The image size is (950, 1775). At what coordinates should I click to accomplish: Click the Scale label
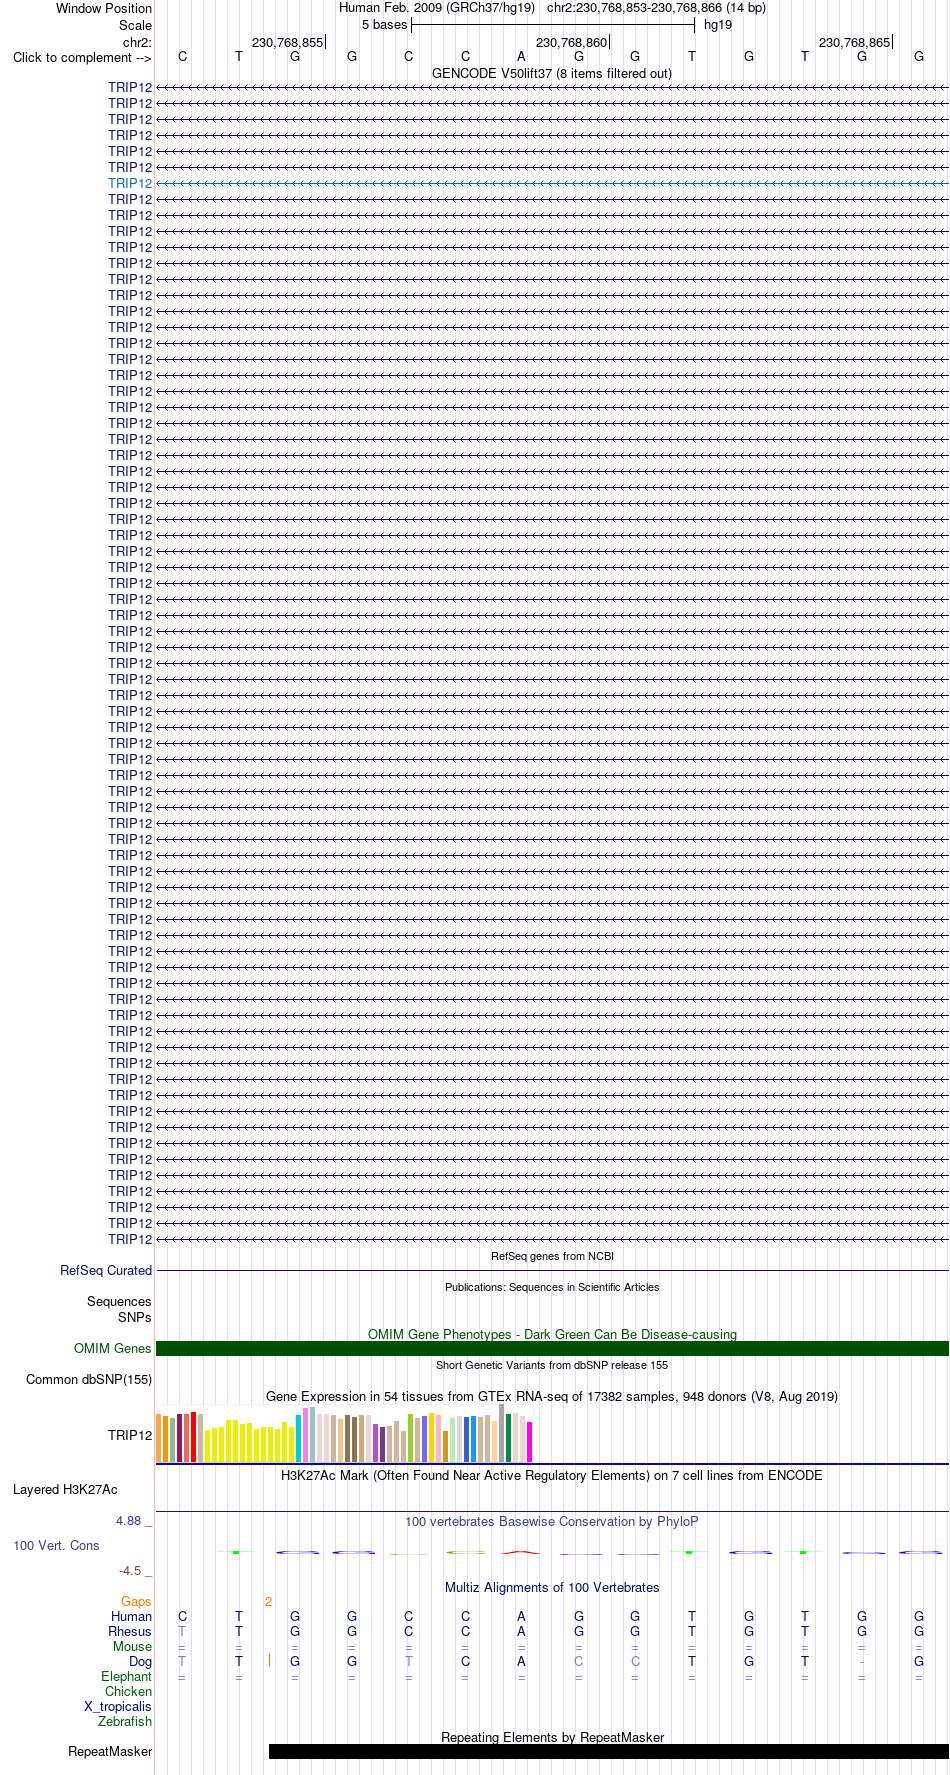tap(135, 26)
